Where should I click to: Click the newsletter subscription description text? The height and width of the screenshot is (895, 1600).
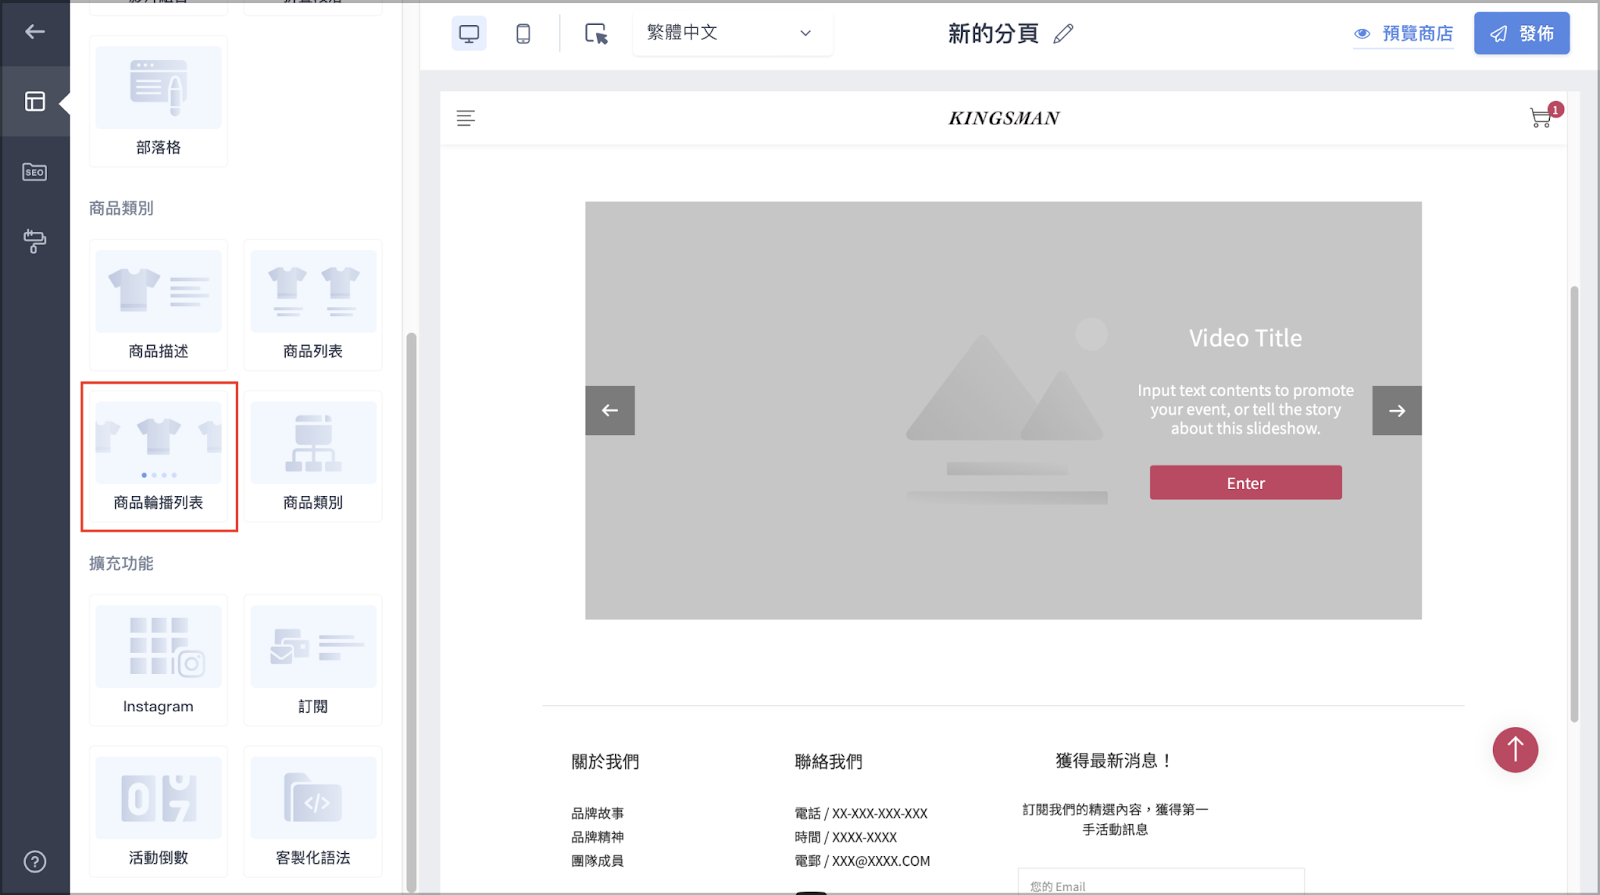coord(1115,820)
